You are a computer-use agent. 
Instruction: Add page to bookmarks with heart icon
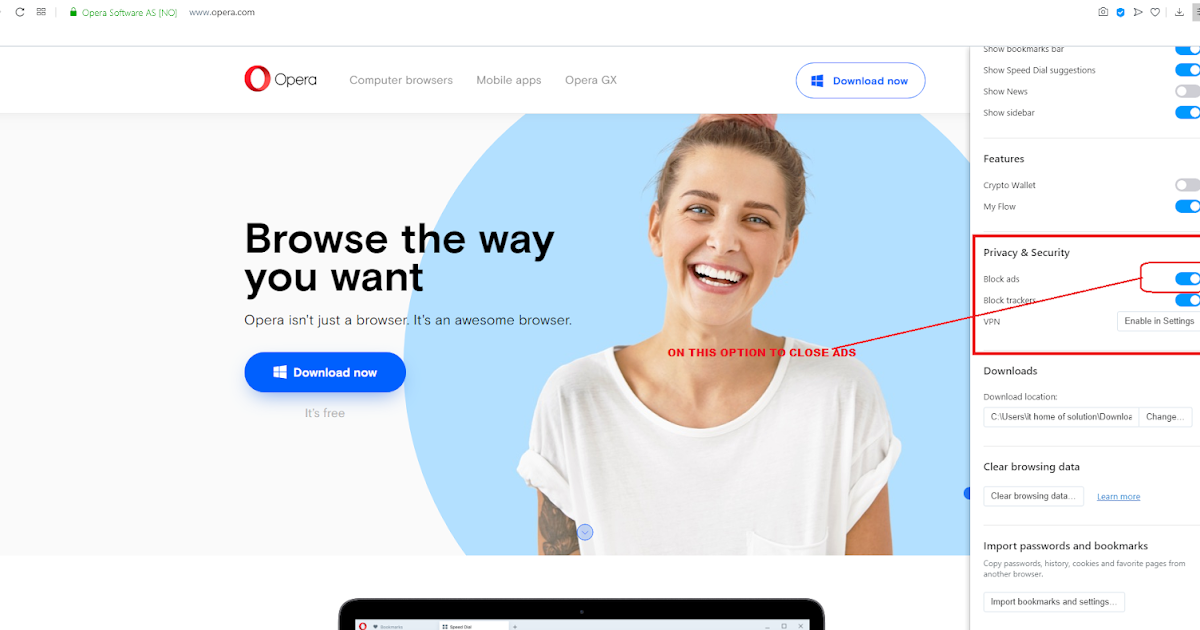pyautogui.click(x=1155, y=12)
